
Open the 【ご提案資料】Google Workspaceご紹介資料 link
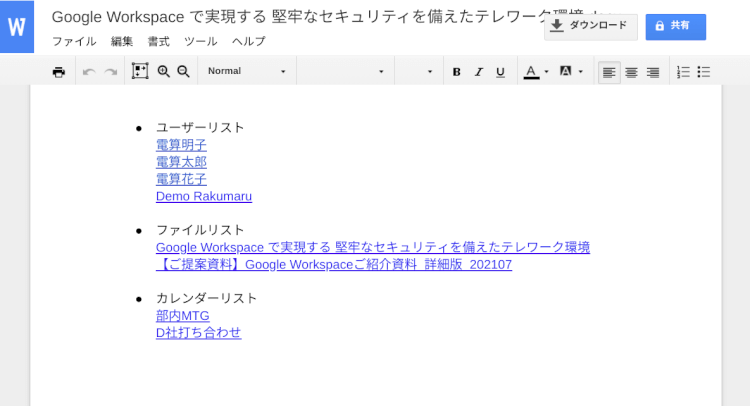(x=334, y=264)
